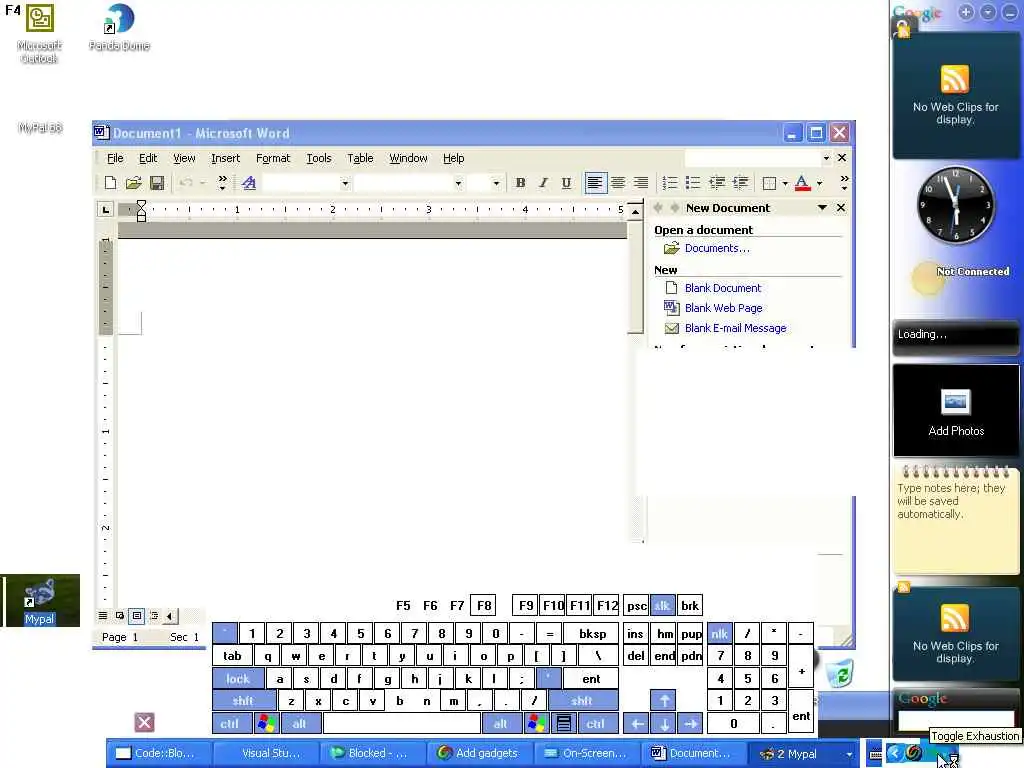Apply the red font color button
The width and height of the screenshot is (1024, 768).
tap(803, 183)
